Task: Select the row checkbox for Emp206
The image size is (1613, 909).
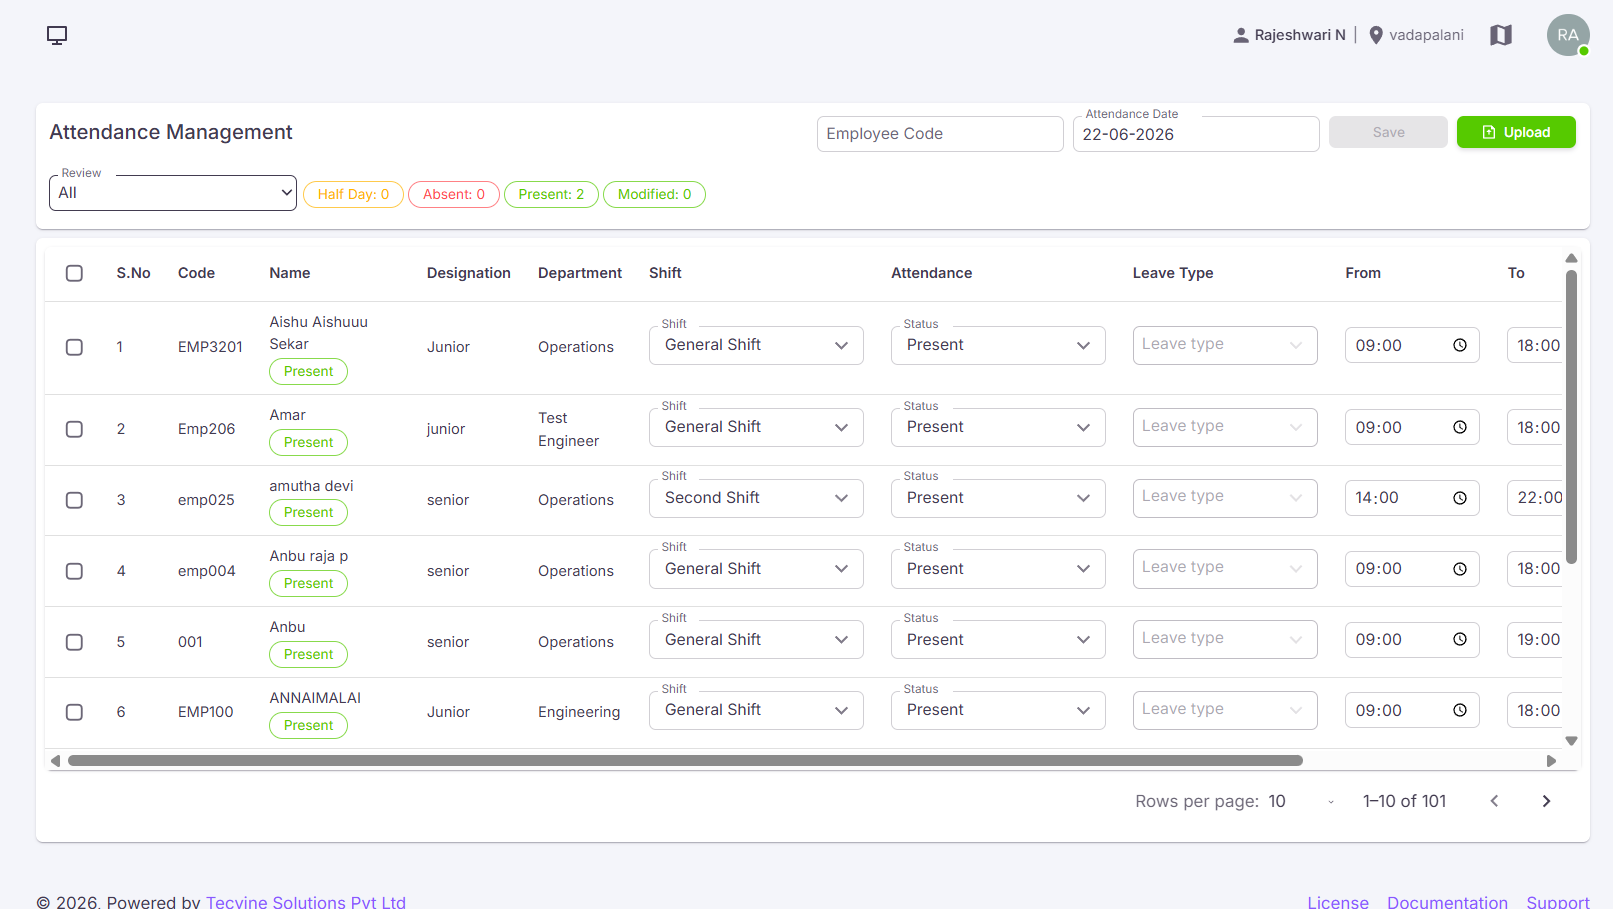Action: (74, 429)
